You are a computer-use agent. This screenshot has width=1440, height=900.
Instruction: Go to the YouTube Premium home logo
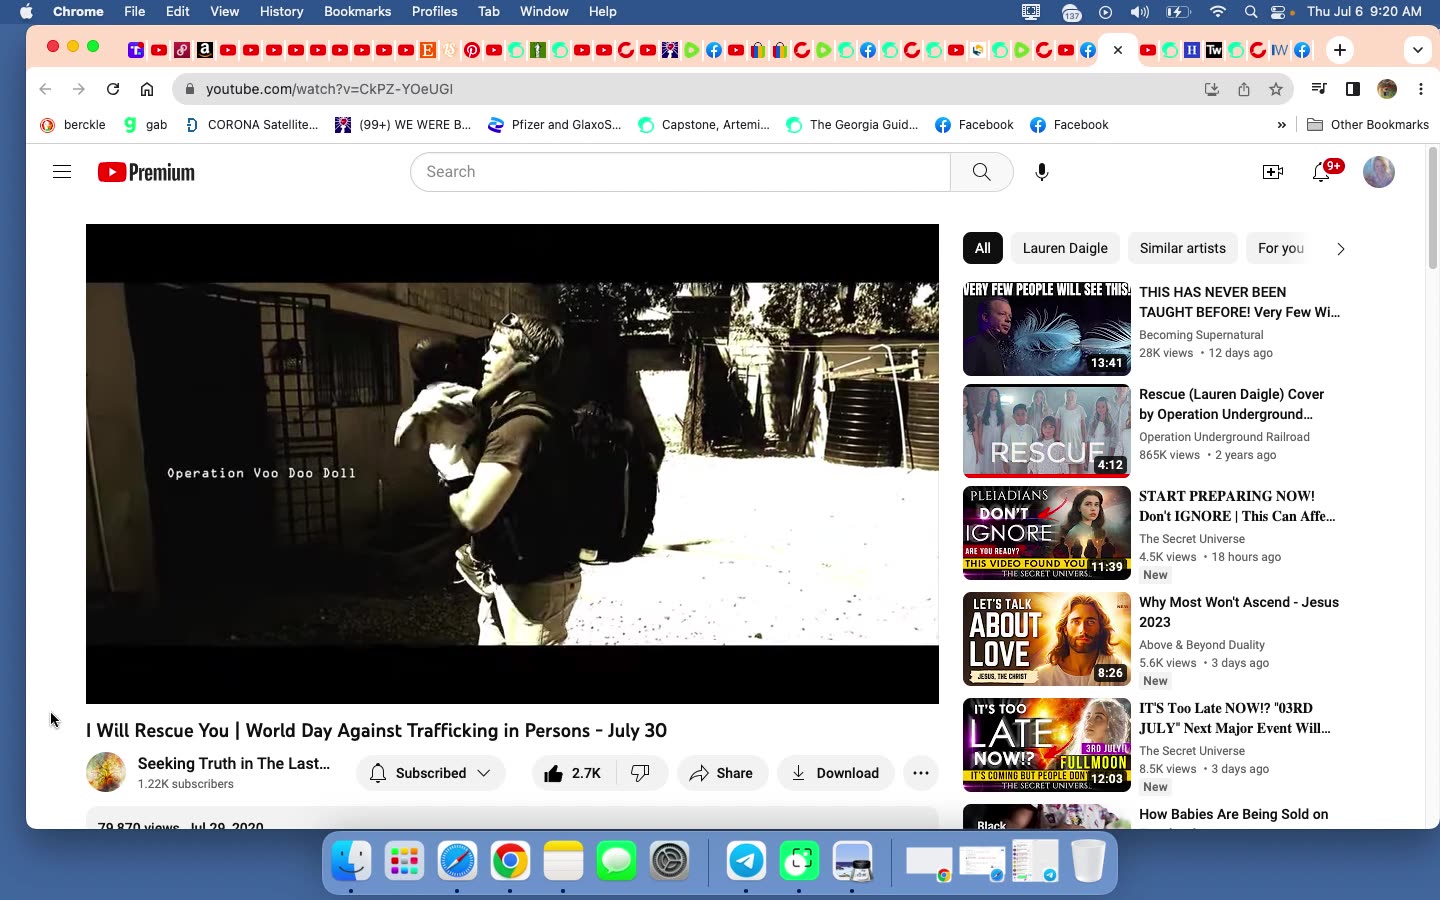146,172
